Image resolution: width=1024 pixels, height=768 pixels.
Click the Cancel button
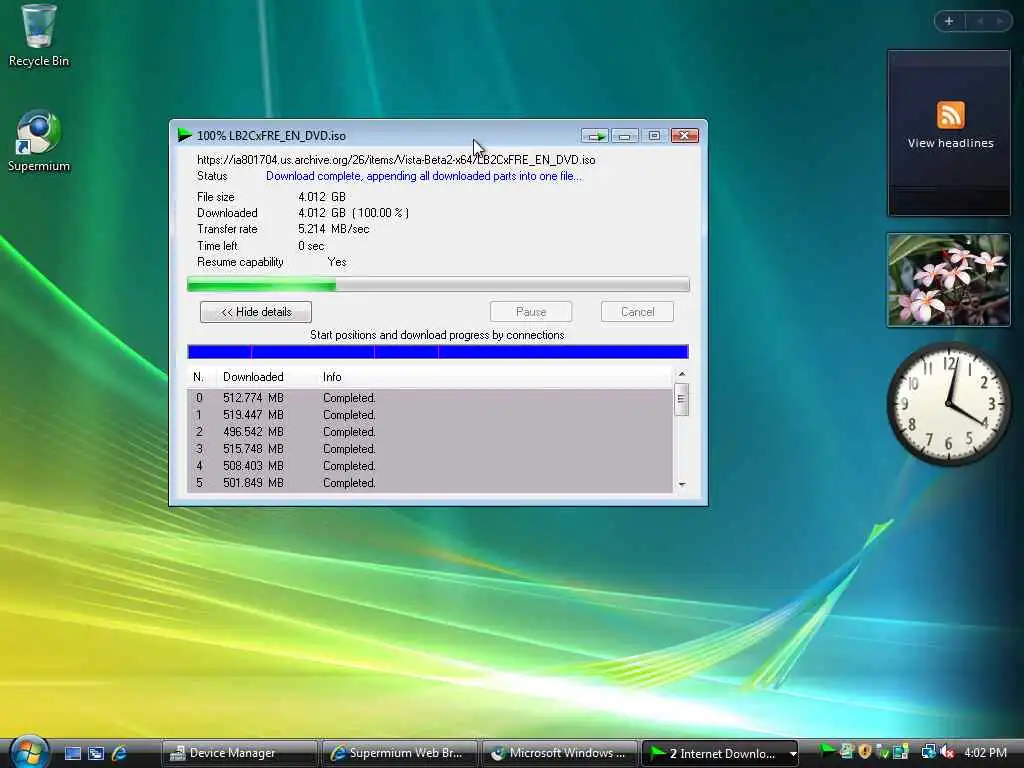pyautogui.click(x=637, y=312)
